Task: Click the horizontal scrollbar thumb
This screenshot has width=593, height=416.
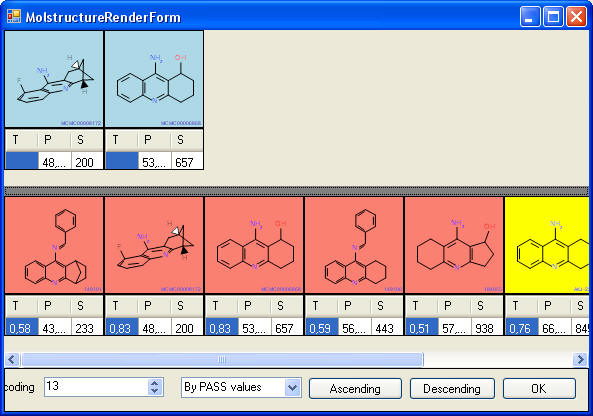Action: (x=222, y=359)
